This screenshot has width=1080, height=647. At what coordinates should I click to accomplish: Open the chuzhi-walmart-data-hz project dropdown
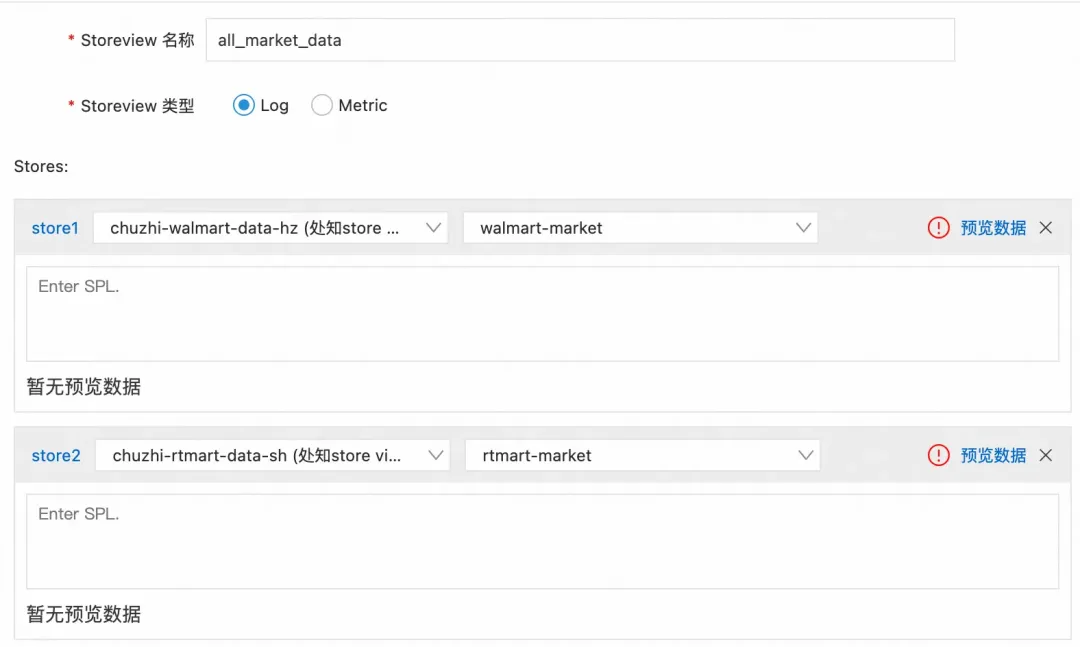click(270, 227)
